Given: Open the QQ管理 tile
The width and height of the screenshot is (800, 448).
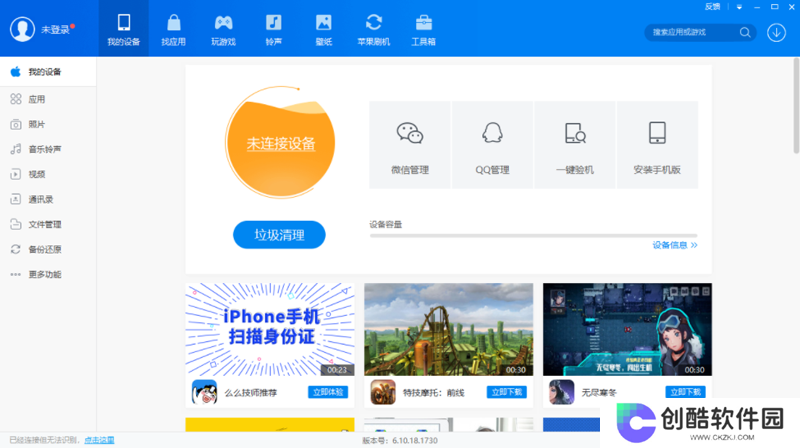Looking at the screenshot, I should [492, 145].
